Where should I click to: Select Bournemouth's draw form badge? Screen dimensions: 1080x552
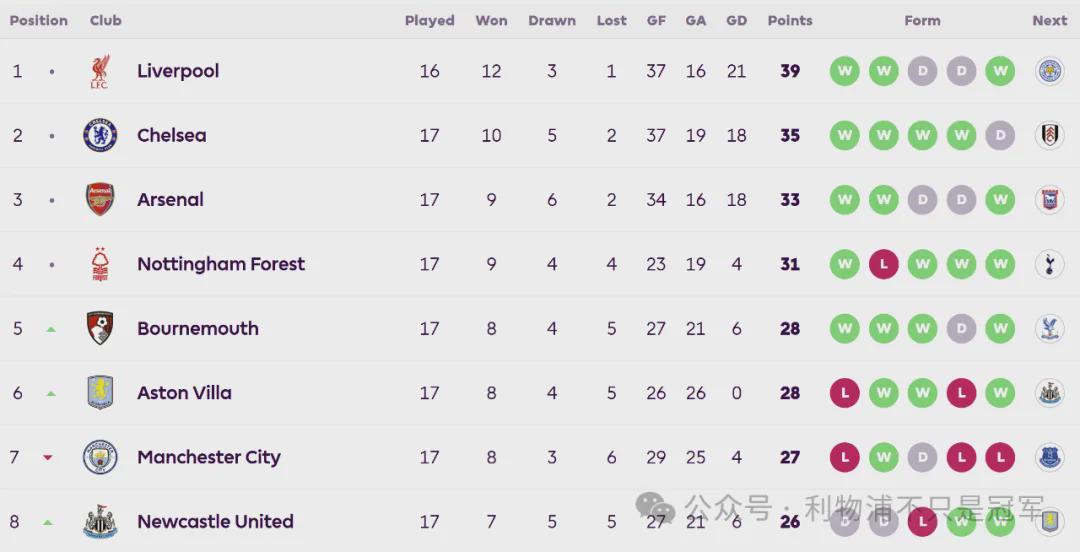[961, 329]
